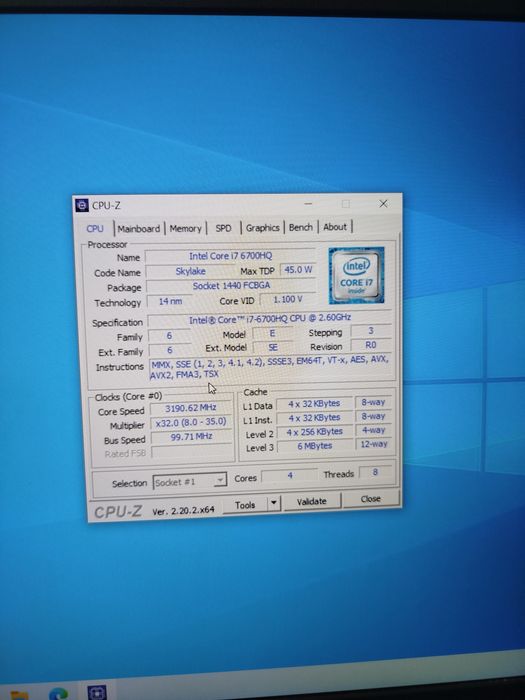Open File Explorer from the taskbar
This screenshot has width=525, height=700.
point(19,694)
